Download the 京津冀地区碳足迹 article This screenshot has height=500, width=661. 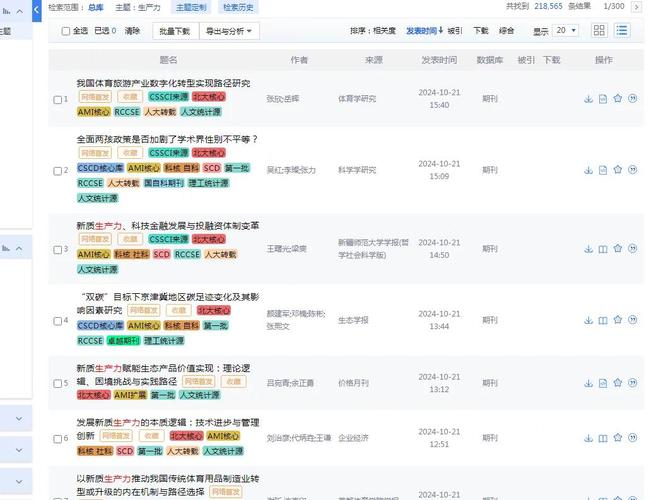pos(588,320)
